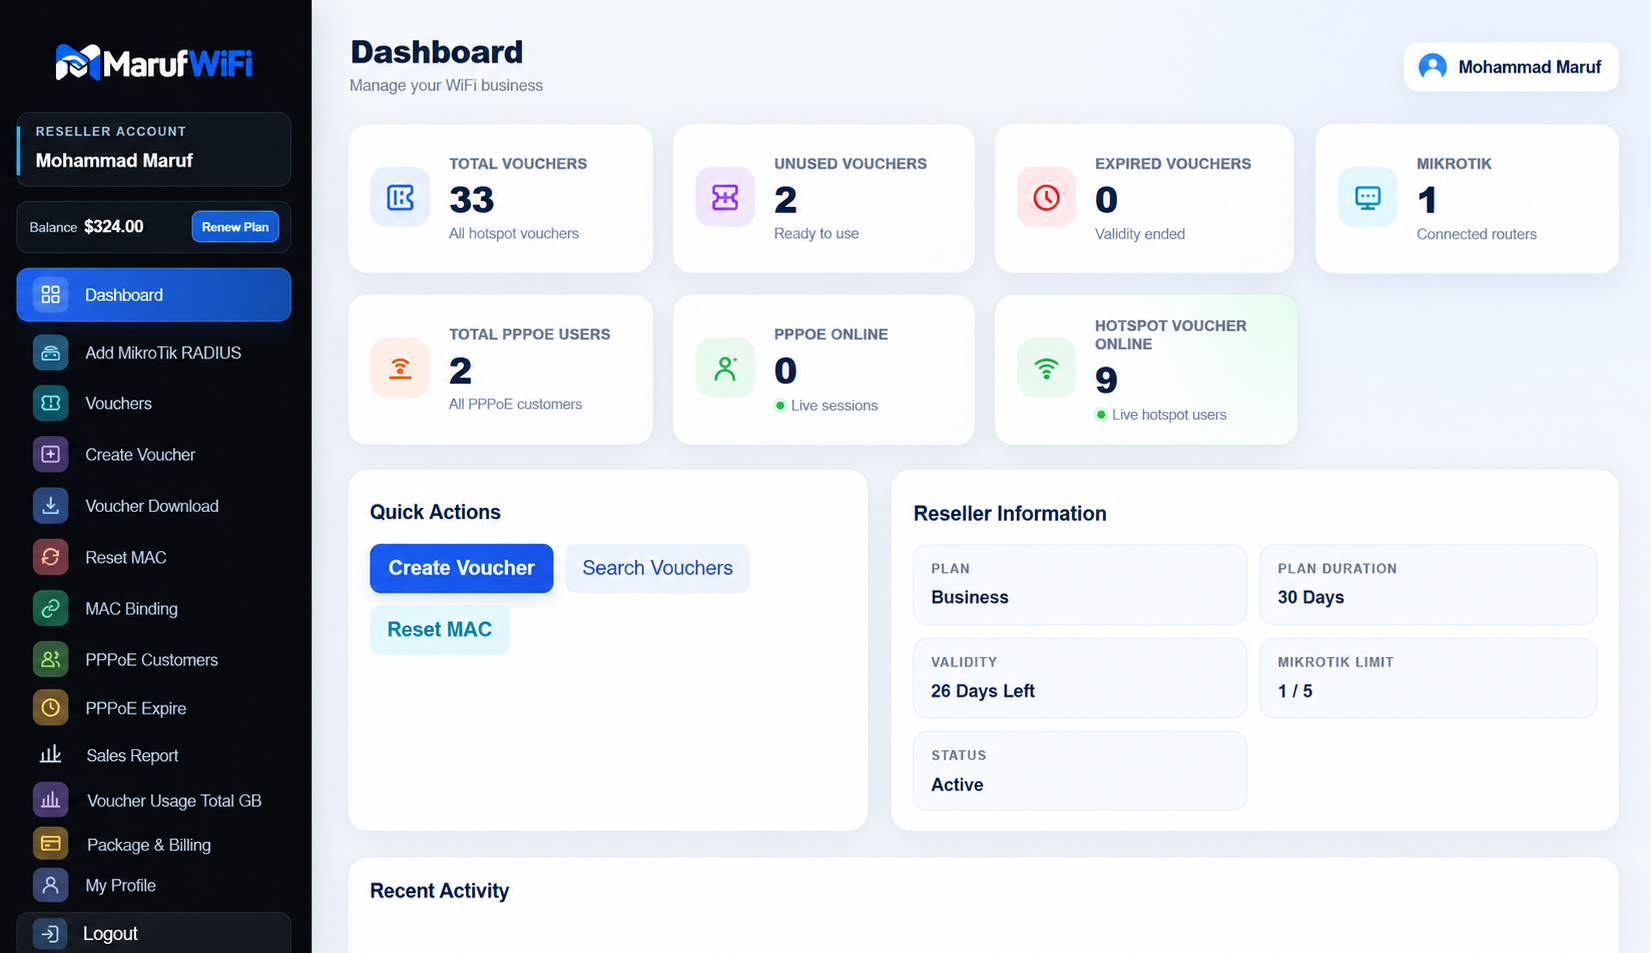Click the Reset MAC quick action button
The image size is (1651, 953).
tap(439, 629)
